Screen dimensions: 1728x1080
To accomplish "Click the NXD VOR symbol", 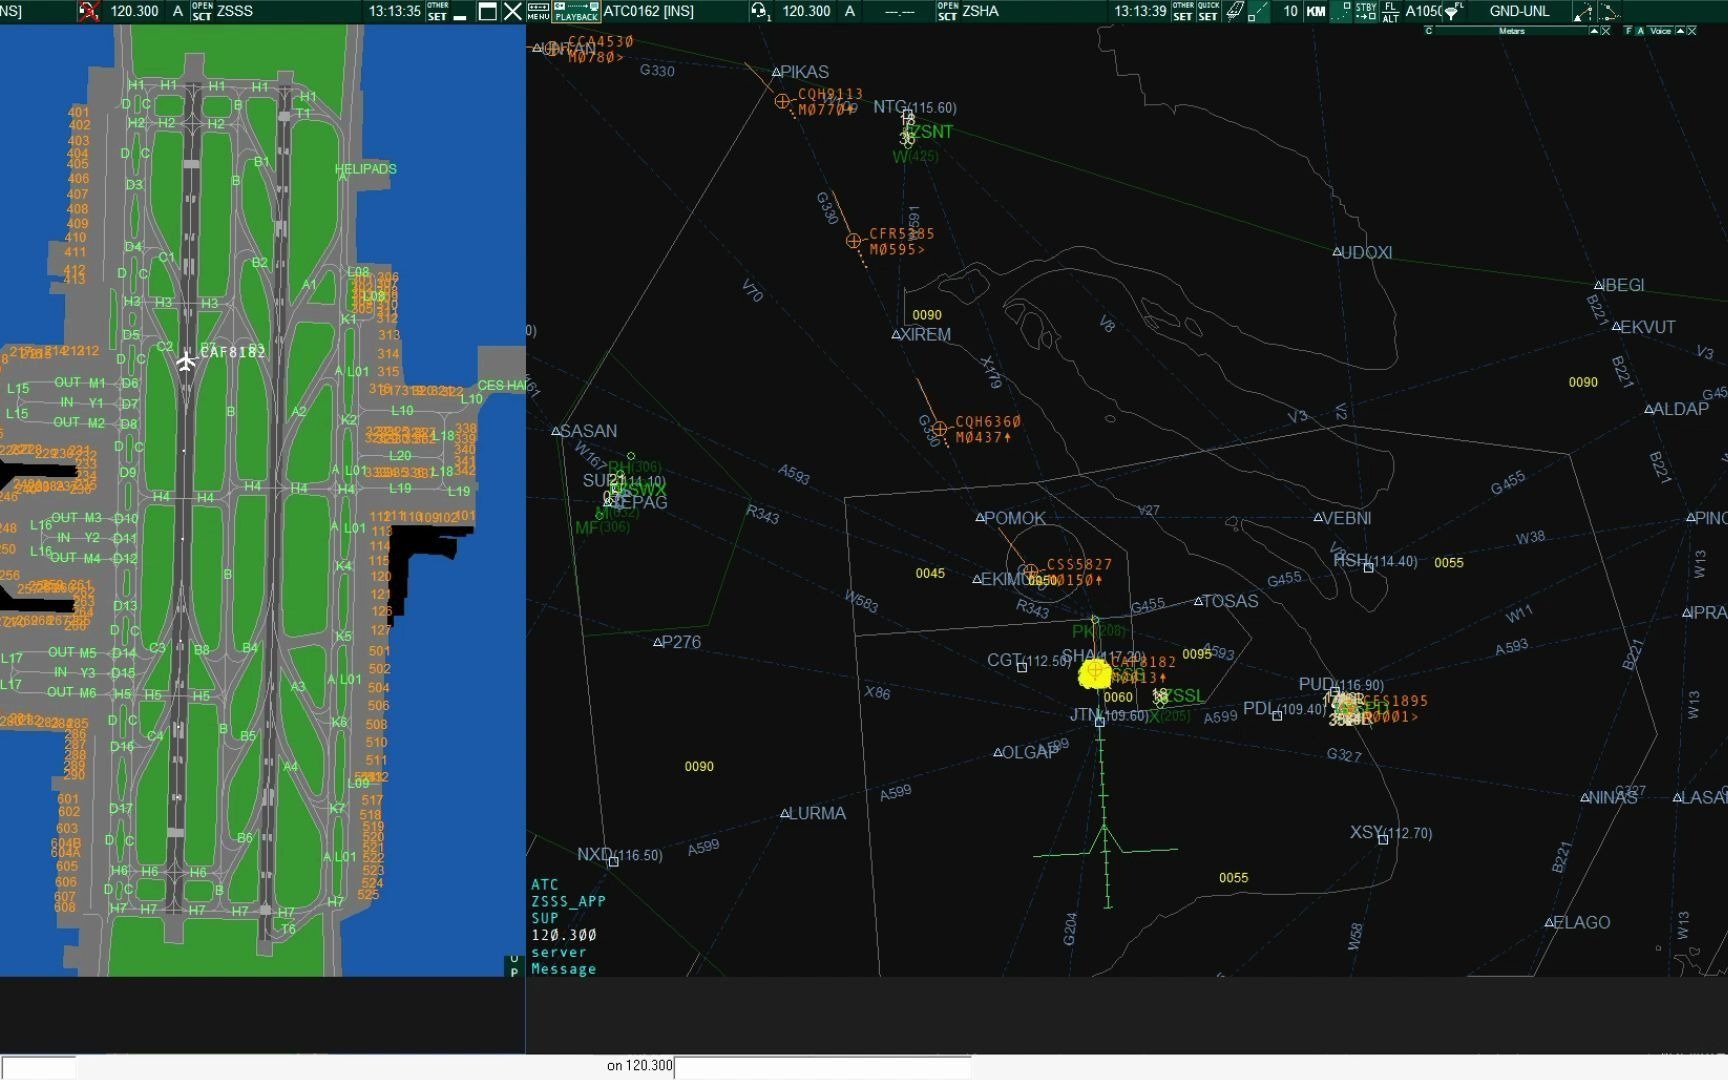I will [613, 861].
